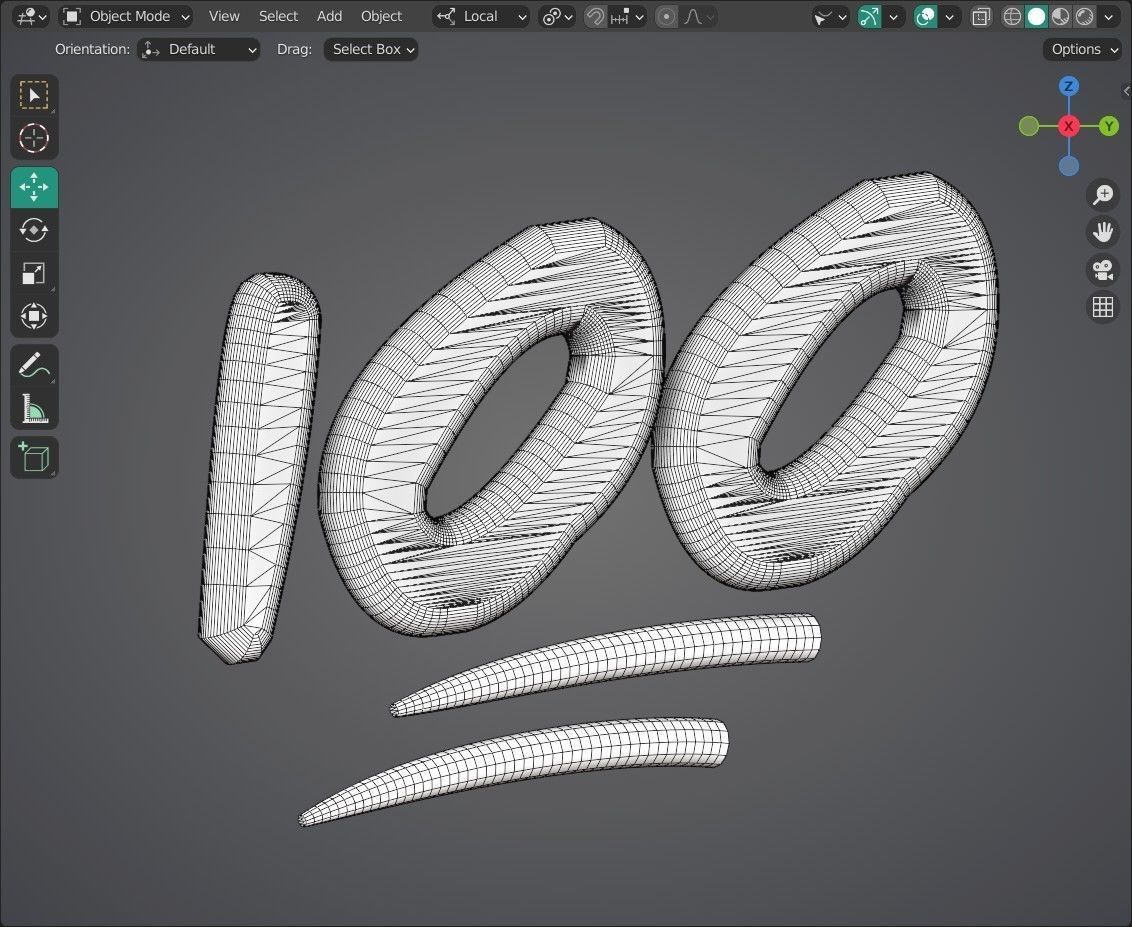The height and width of the screenshot is (927, 1132).
Task: Open selectability and visibility dropdown
Action: point(830,17)
